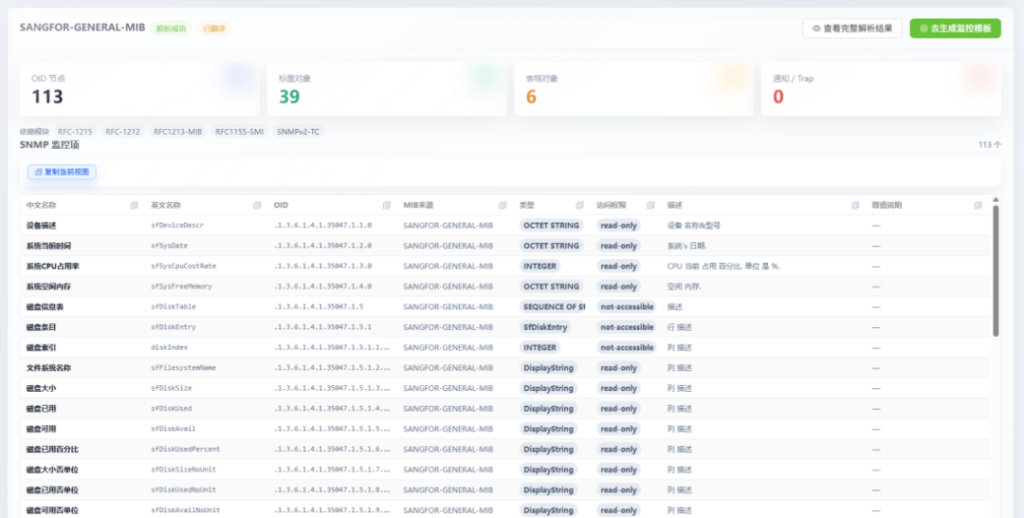The image size is (1024, 518).
Task: Click copy icon in 取值说明 column header
Action: coord(978,205)
